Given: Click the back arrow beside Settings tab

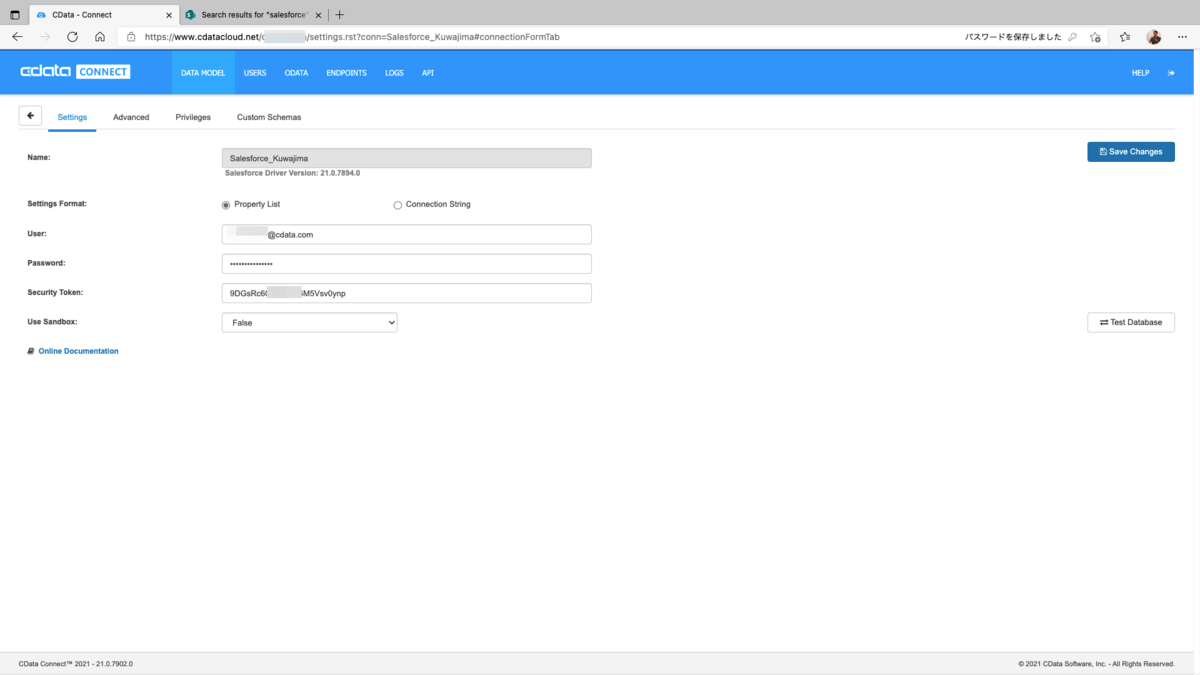Looking at the screenshot, I should (x=30, y=116).
